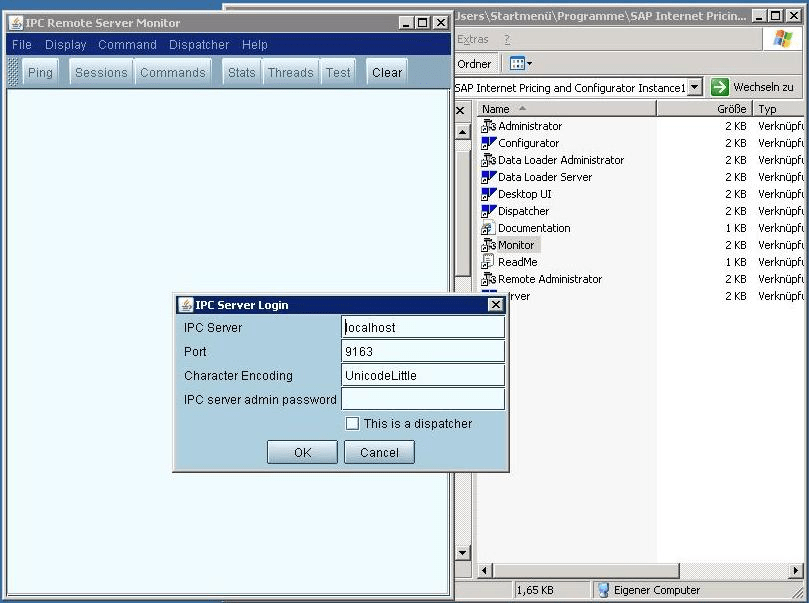
Task: Open the Command menu
Action: pos(127,45)
